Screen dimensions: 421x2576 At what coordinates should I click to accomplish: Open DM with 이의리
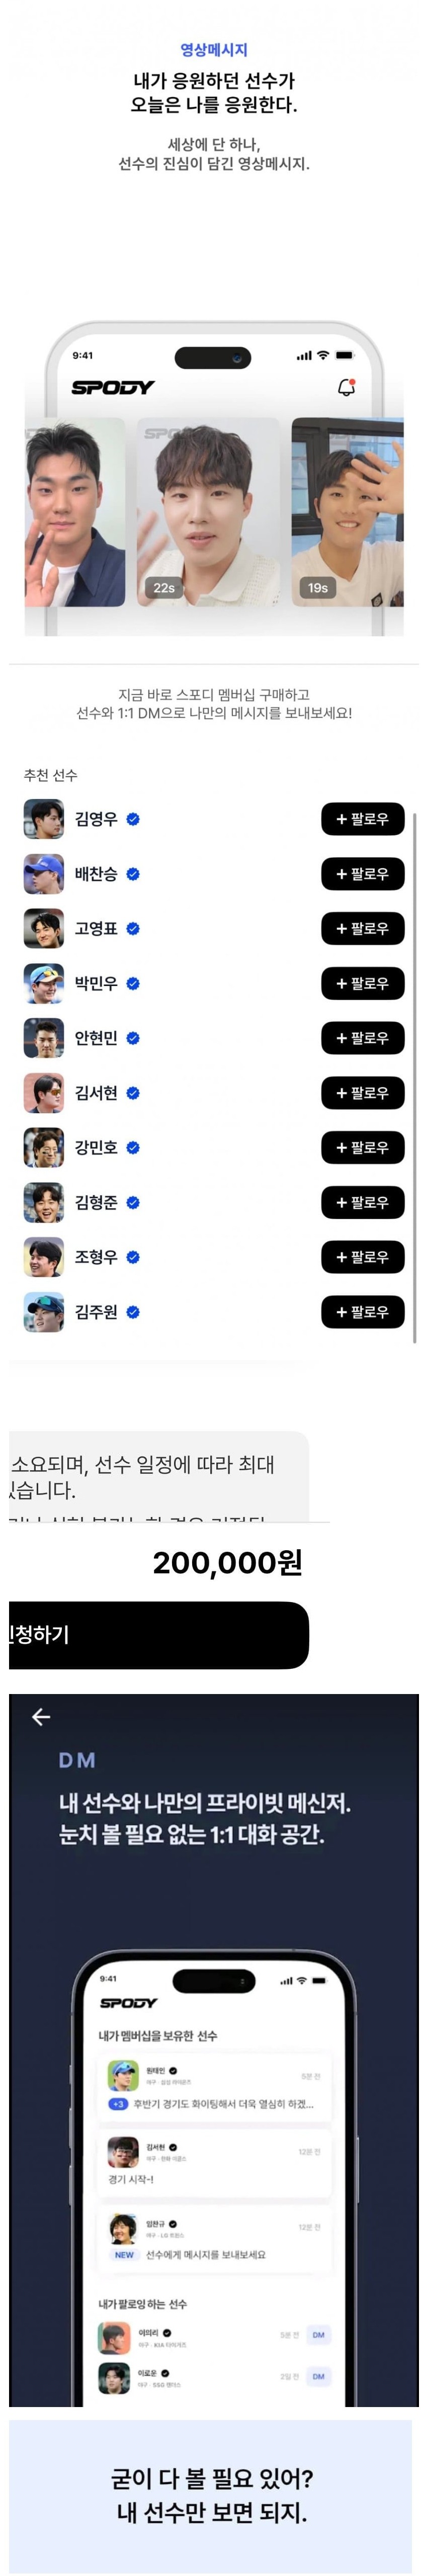[x=318, y=2335]
